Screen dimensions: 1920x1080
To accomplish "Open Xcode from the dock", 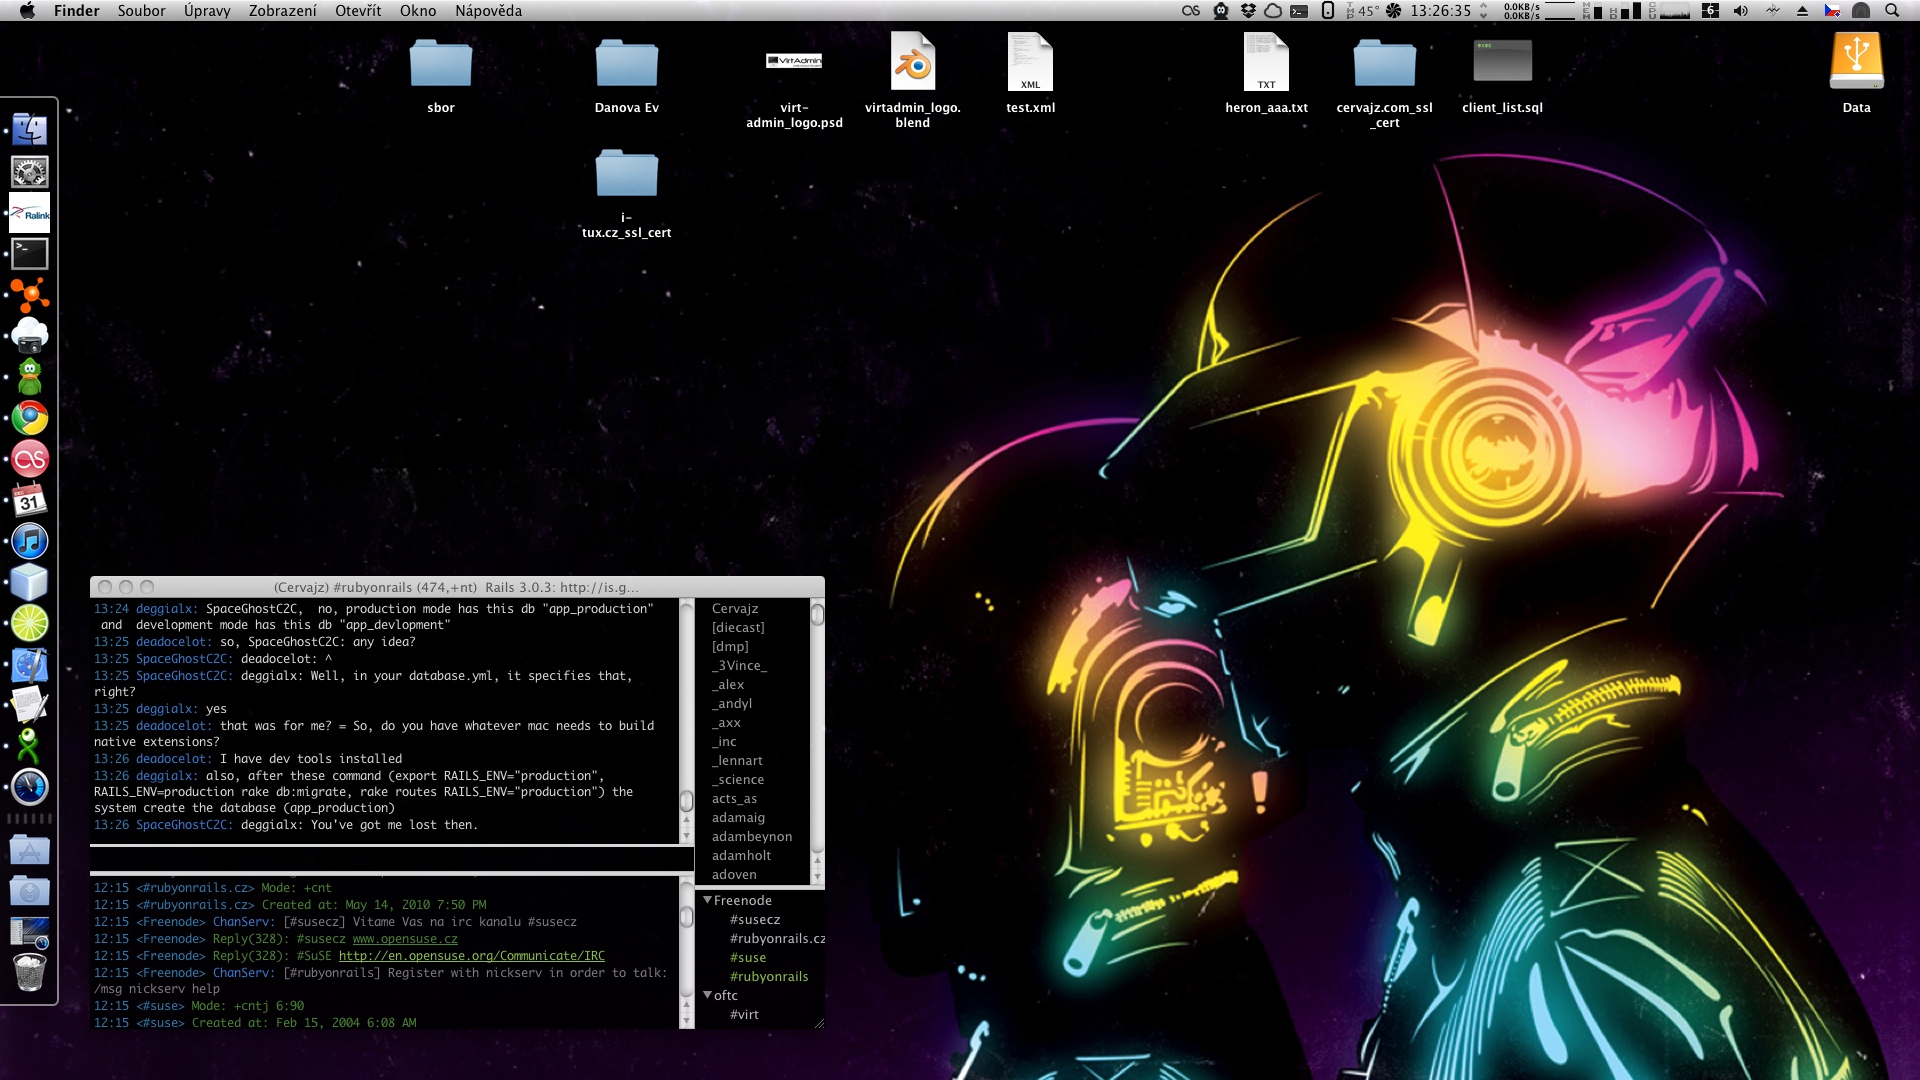I will click(x=29, y=664).
